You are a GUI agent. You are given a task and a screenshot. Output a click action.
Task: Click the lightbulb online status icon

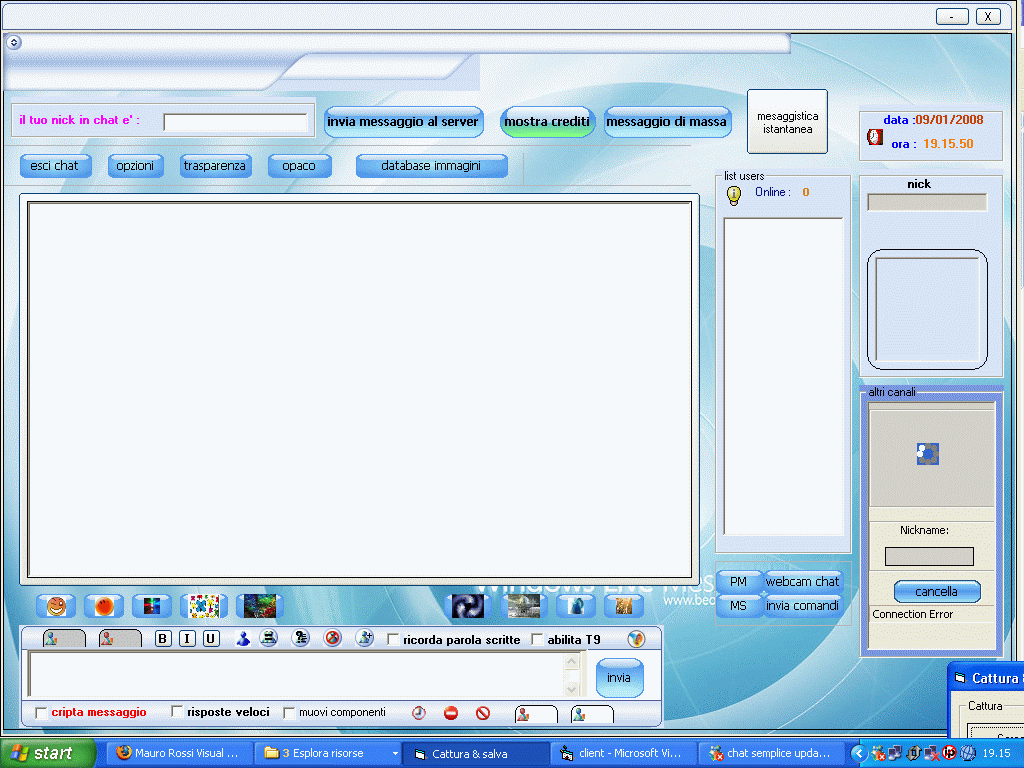coord(733,195)
